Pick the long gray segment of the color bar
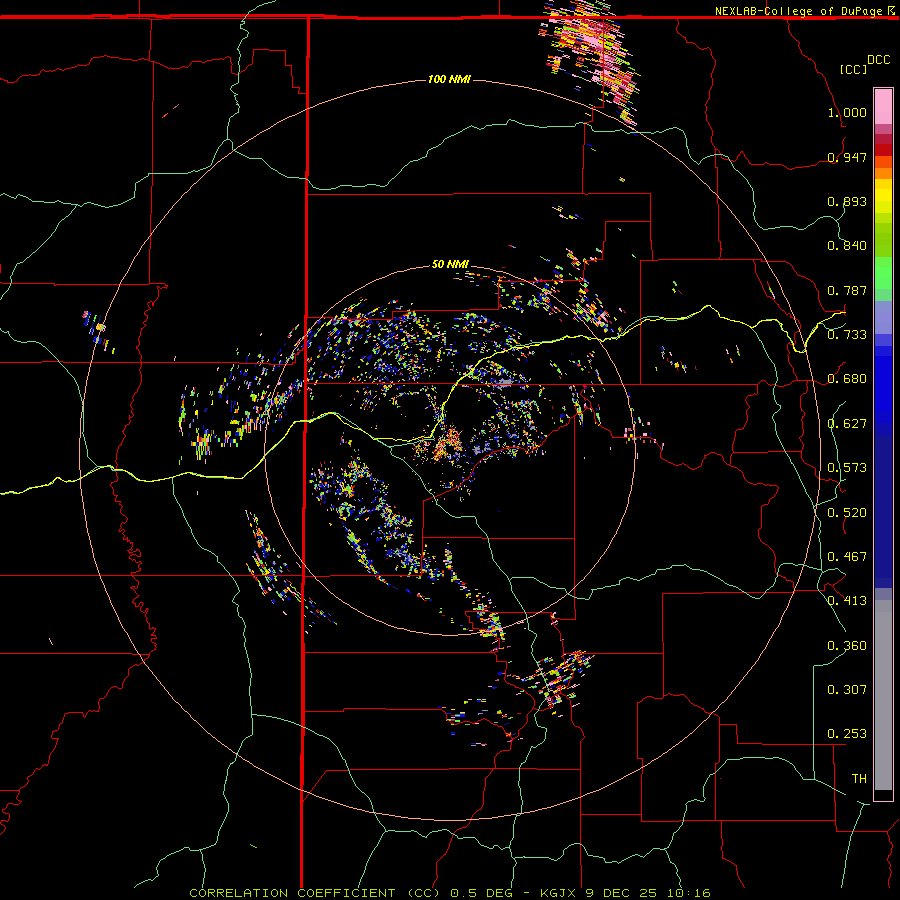Screen dimensions: 900x900 tap(883, 695)
